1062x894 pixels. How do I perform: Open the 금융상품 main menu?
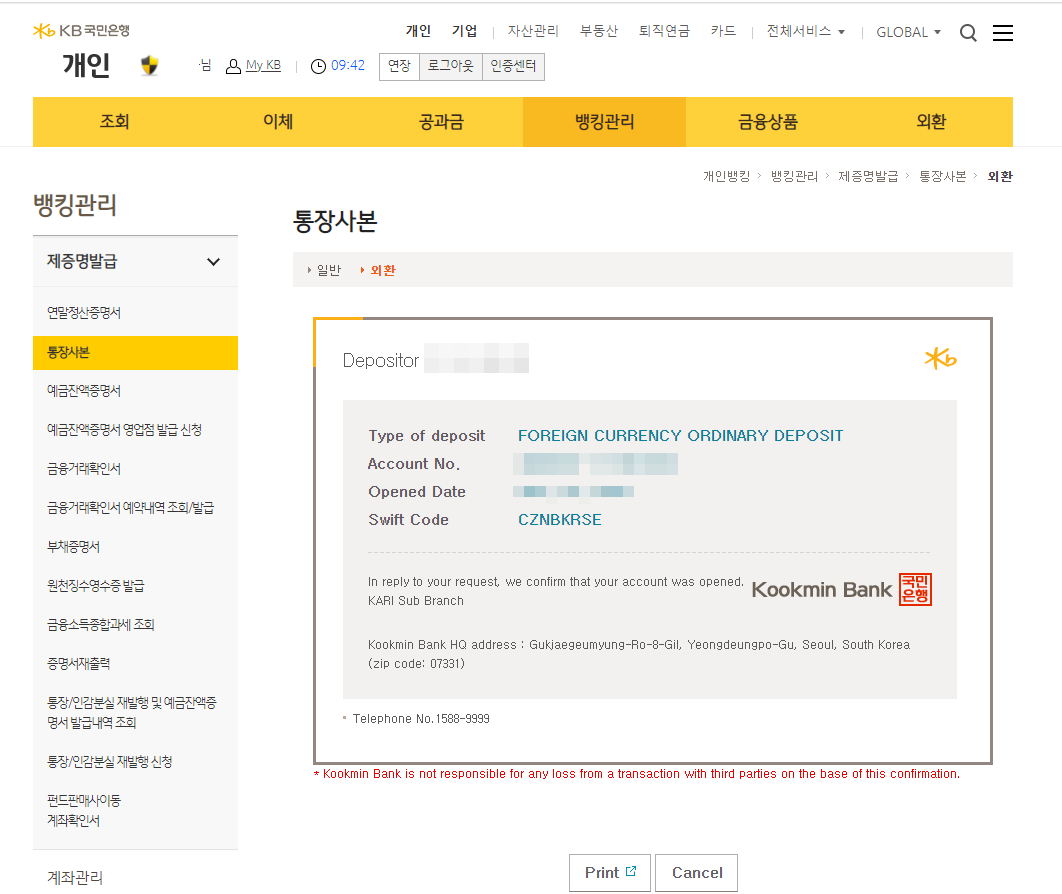click(767, 122)
